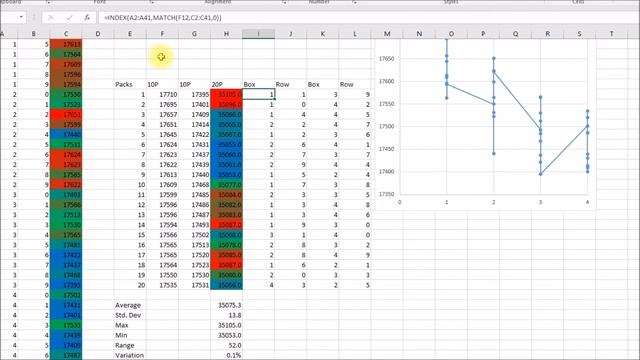This screenshot has width=640, height=360.
Task: Click the '0' label on chart horizontal axis
Action: coord(400,202)
